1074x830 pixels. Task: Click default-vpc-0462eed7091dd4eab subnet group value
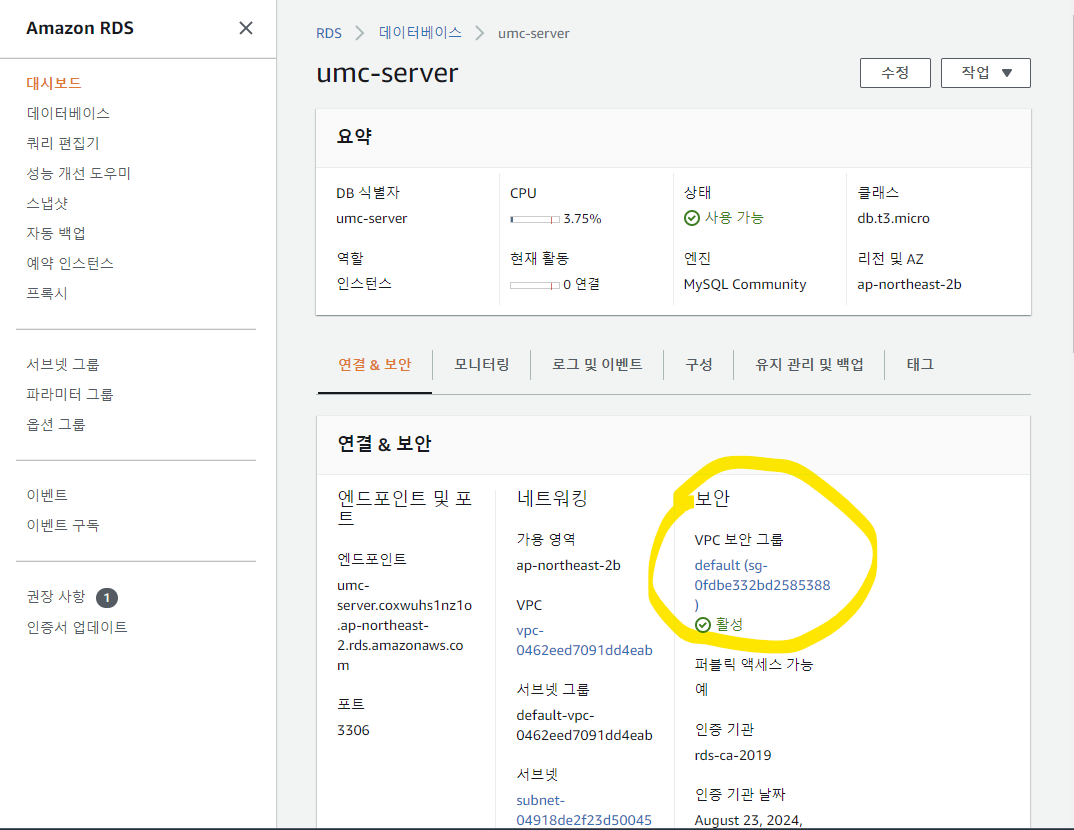point(584,725)
